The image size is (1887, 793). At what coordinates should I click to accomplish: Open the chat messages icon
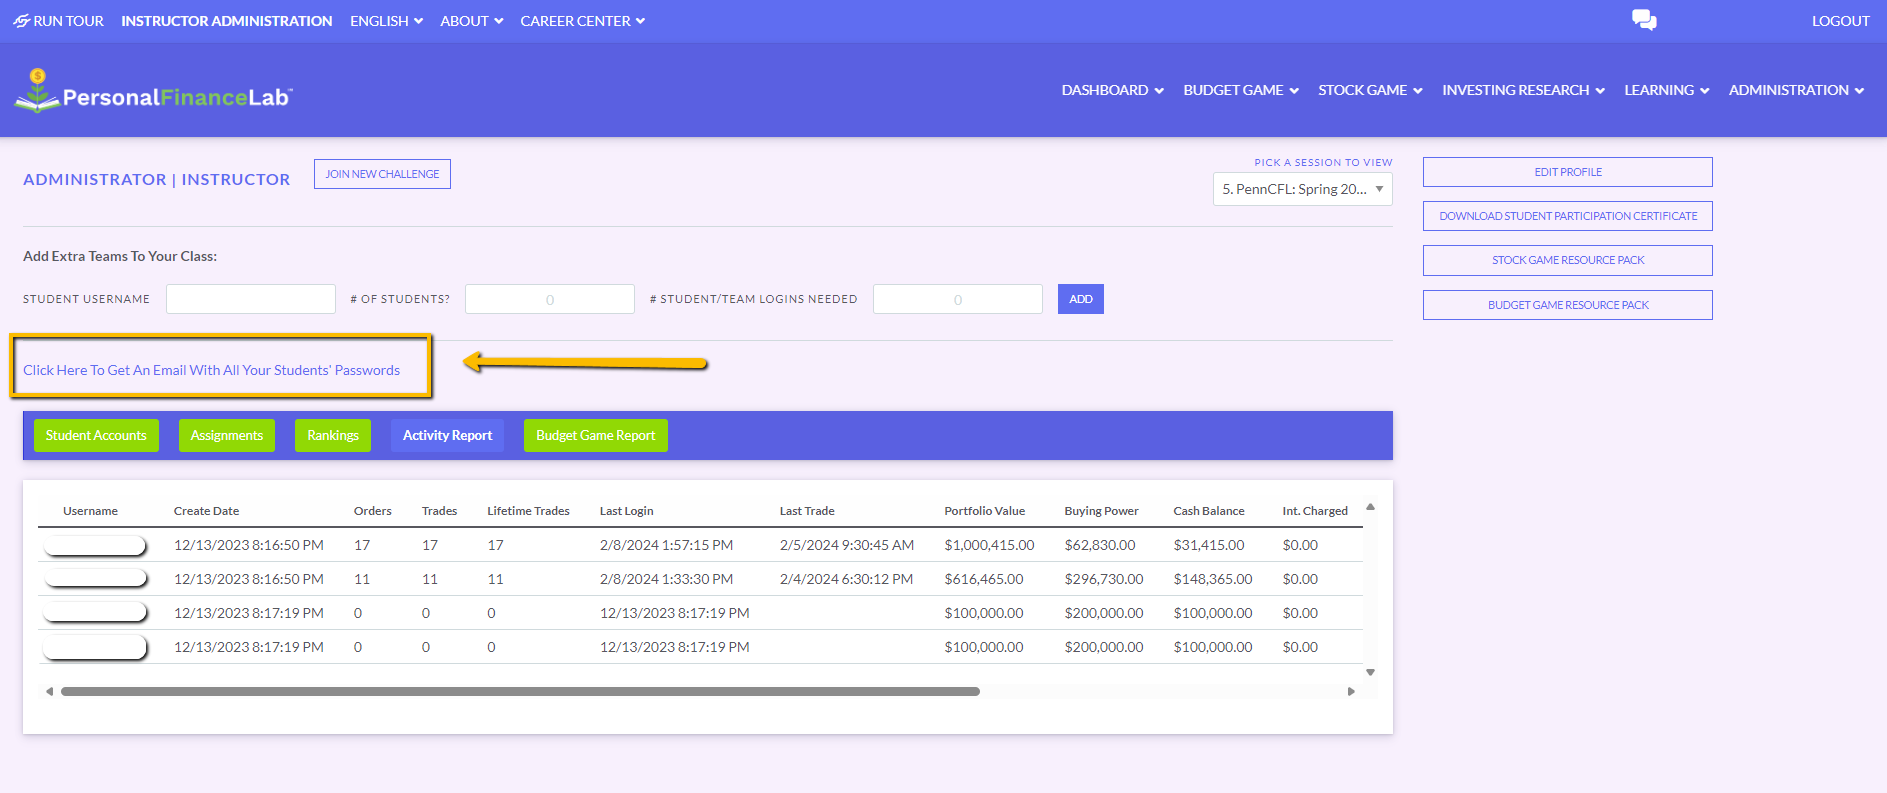1644,20
